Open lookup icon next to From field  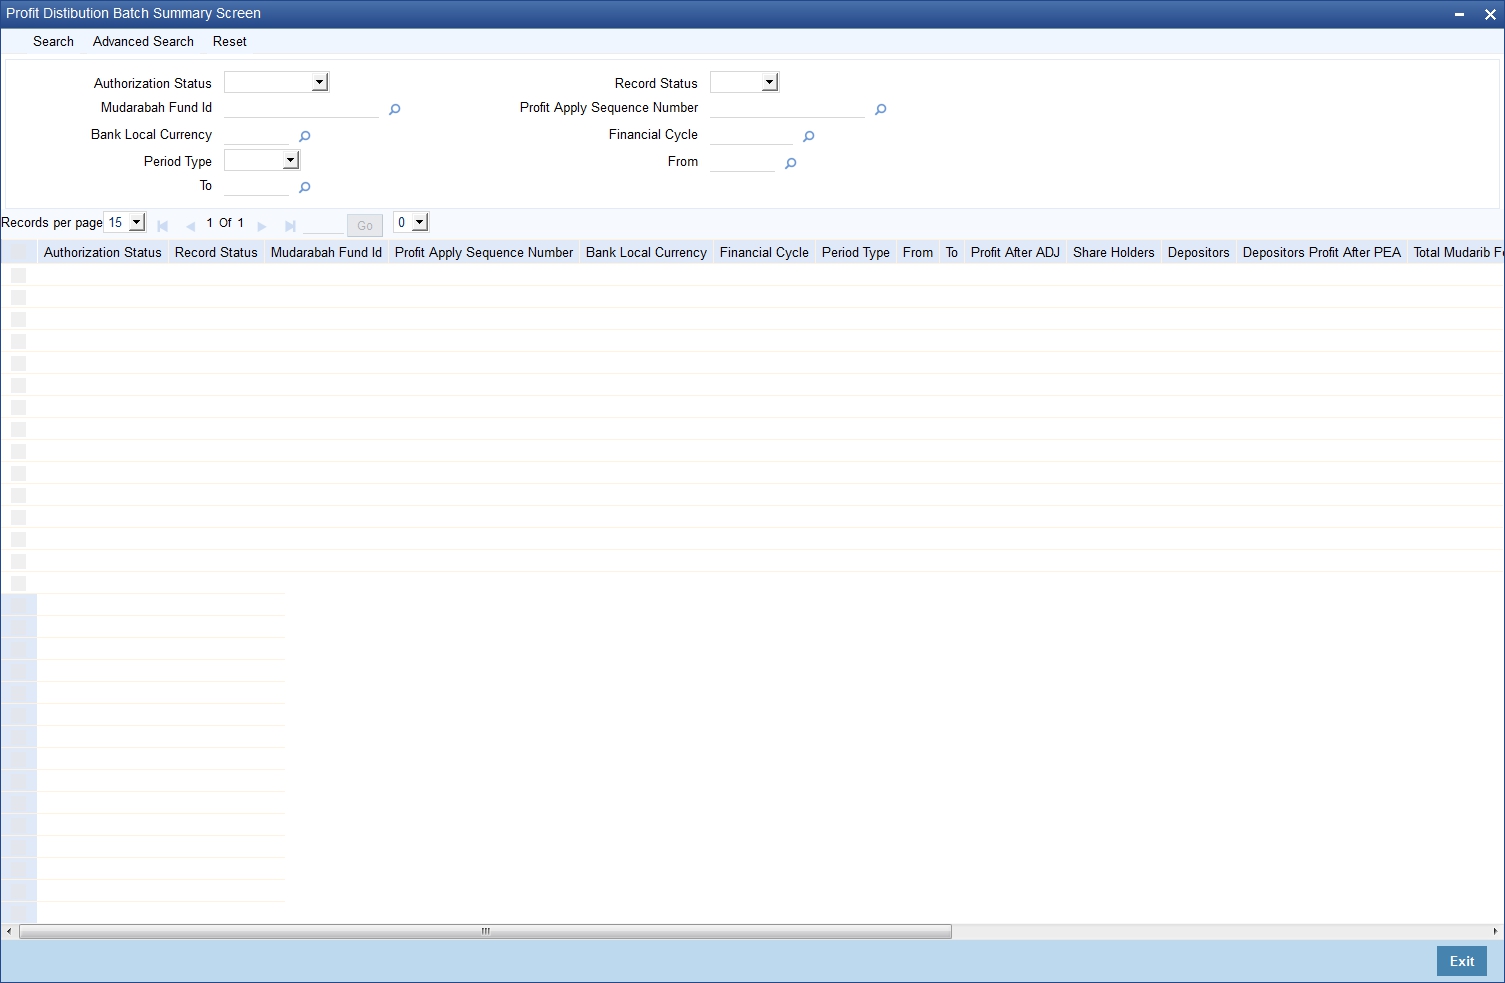790,163
